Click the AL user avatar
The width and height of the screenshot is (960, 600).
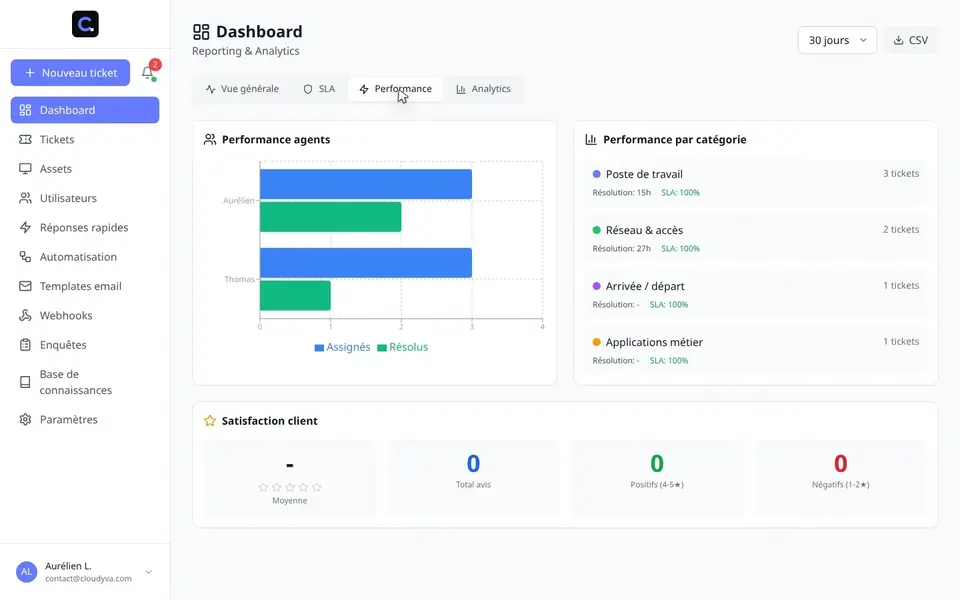(26, 572)
